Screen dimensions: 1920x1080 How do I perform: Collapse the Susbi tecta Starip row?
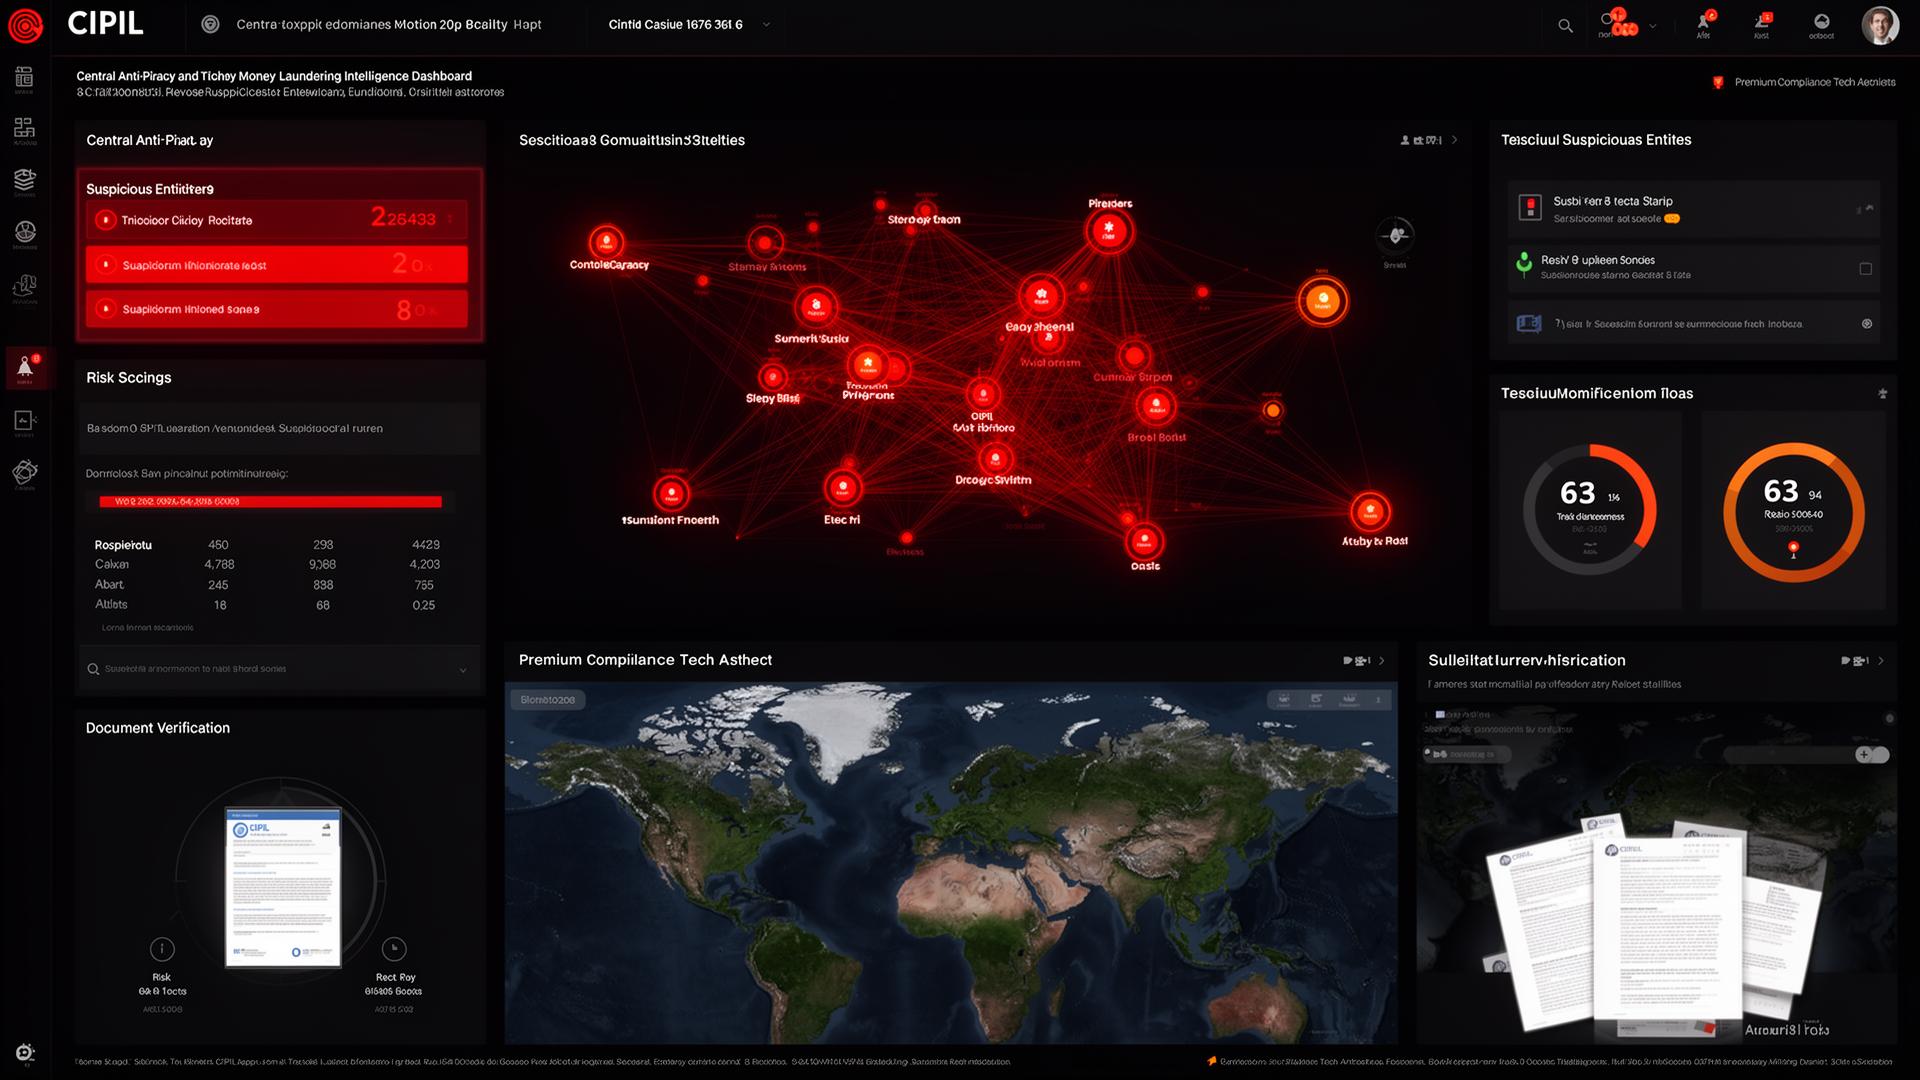click(x=1868, y=208)
